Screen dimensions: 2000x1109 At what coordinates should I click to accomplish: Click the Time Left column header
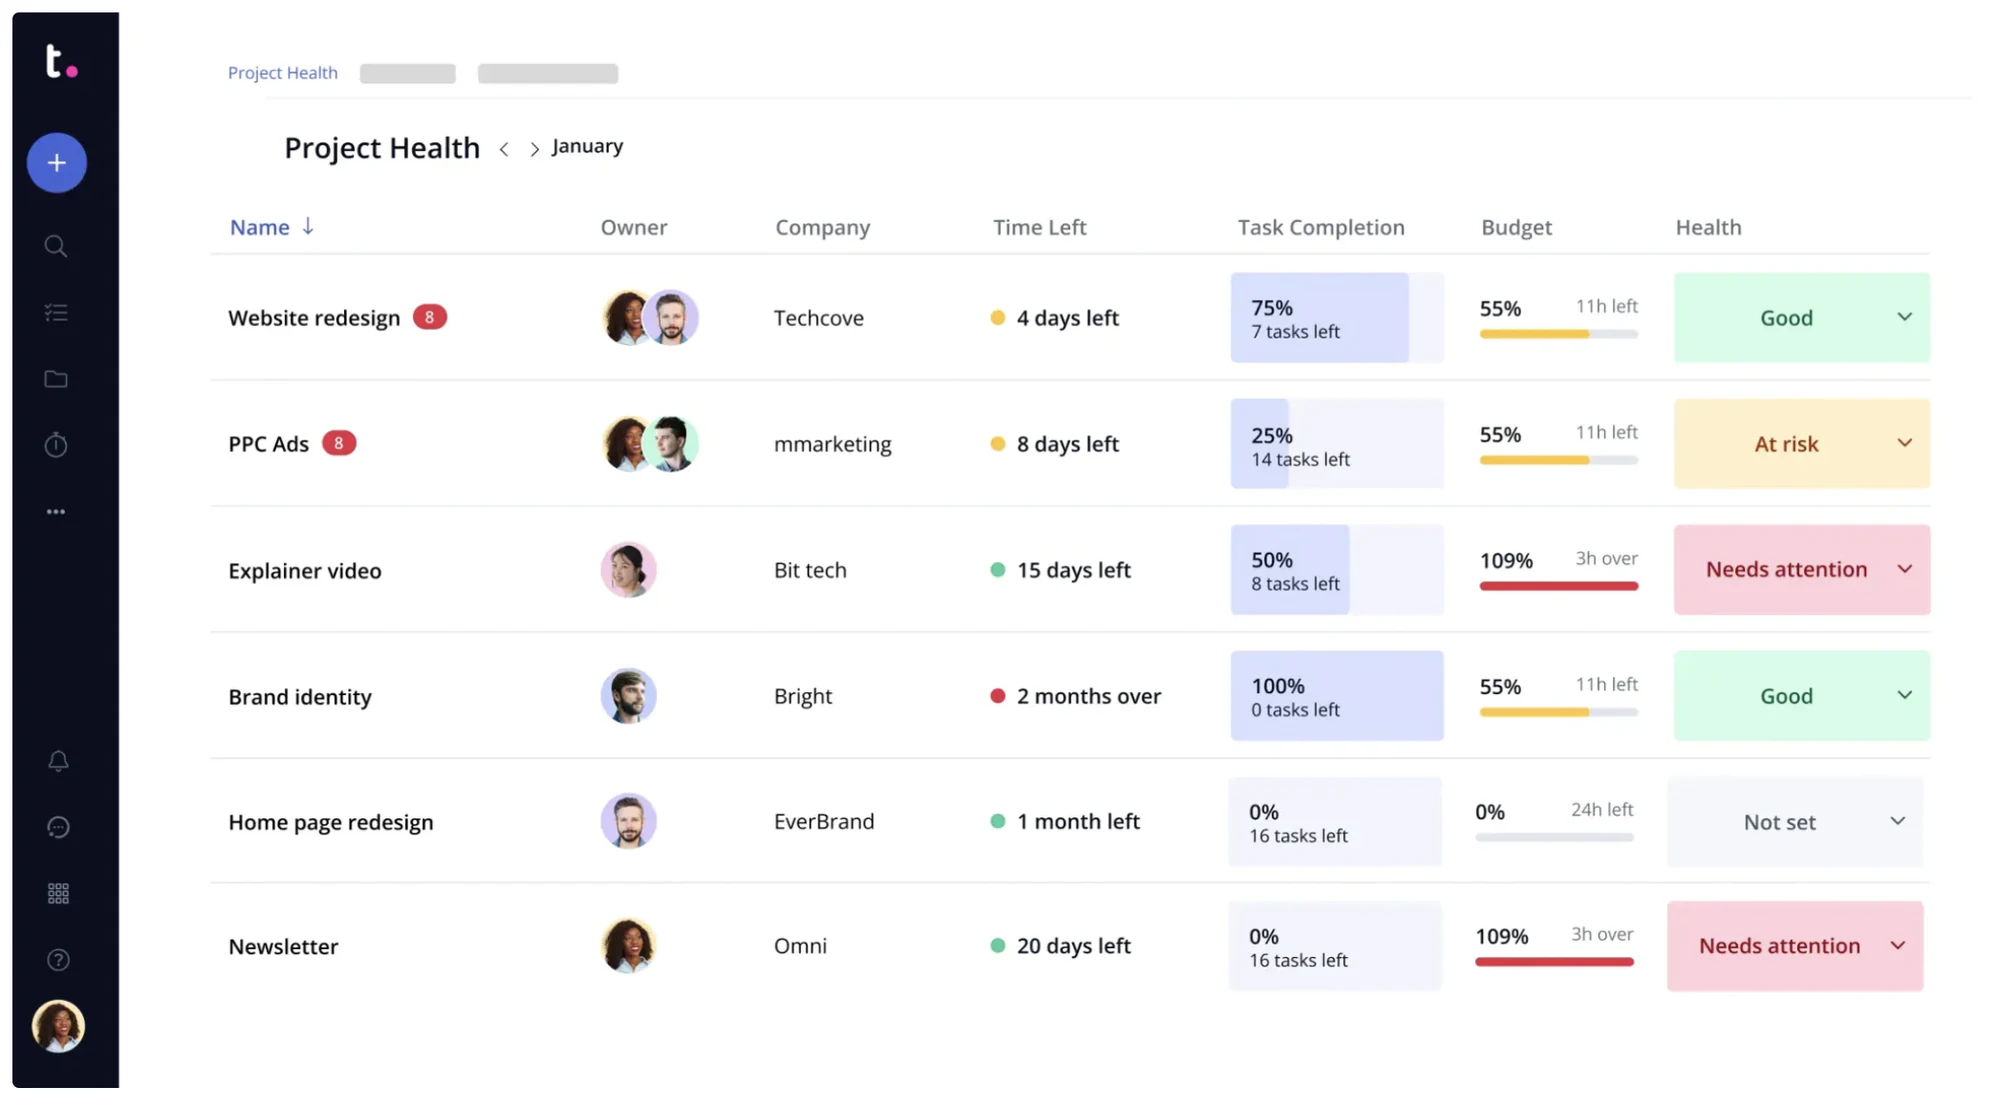(1039, 227)
